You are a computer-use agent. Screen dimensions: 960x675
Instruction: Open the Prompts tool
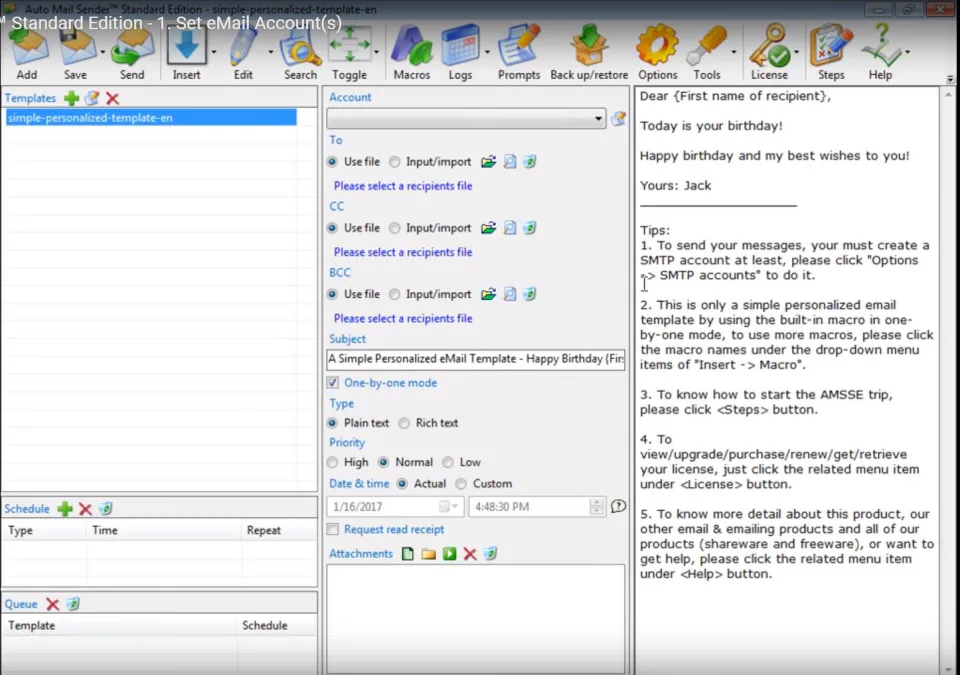coord(519,55)
